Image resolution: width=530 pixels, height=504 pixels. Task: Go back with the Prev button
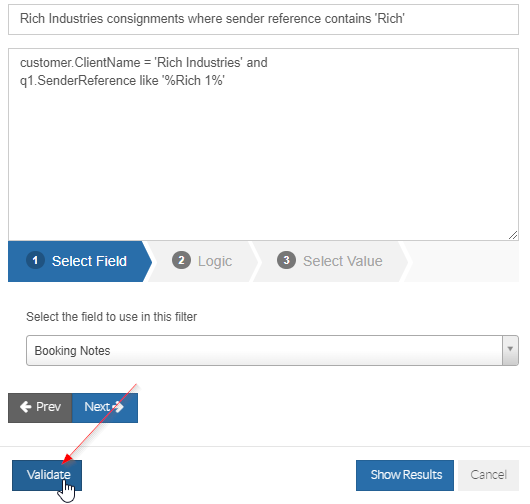(40, 408)
